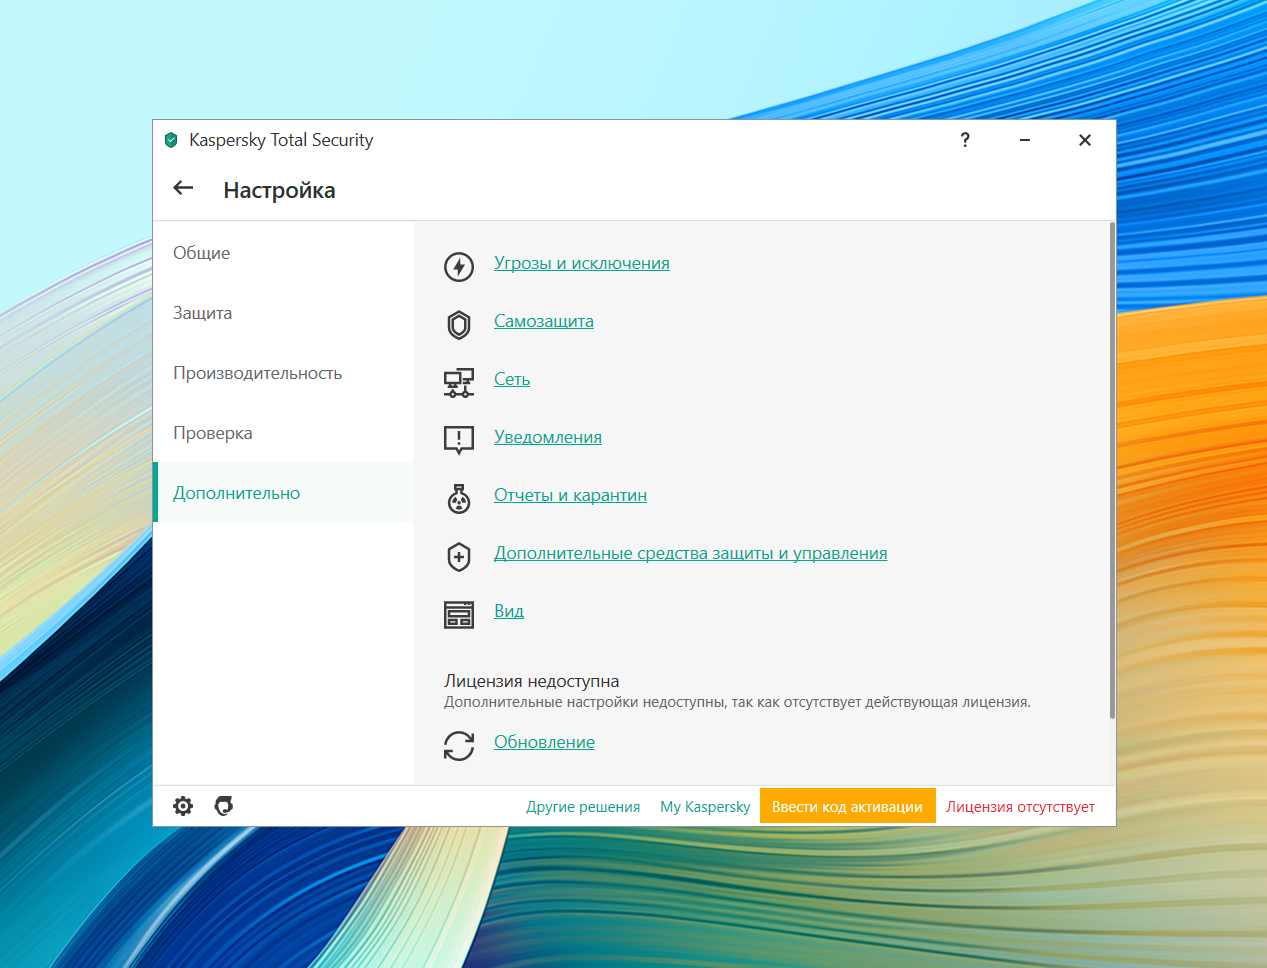The width and height of the screenshot is (1267, 968).
Task: Click the shield-plus additional protection icon
Action: click(459, 557)
